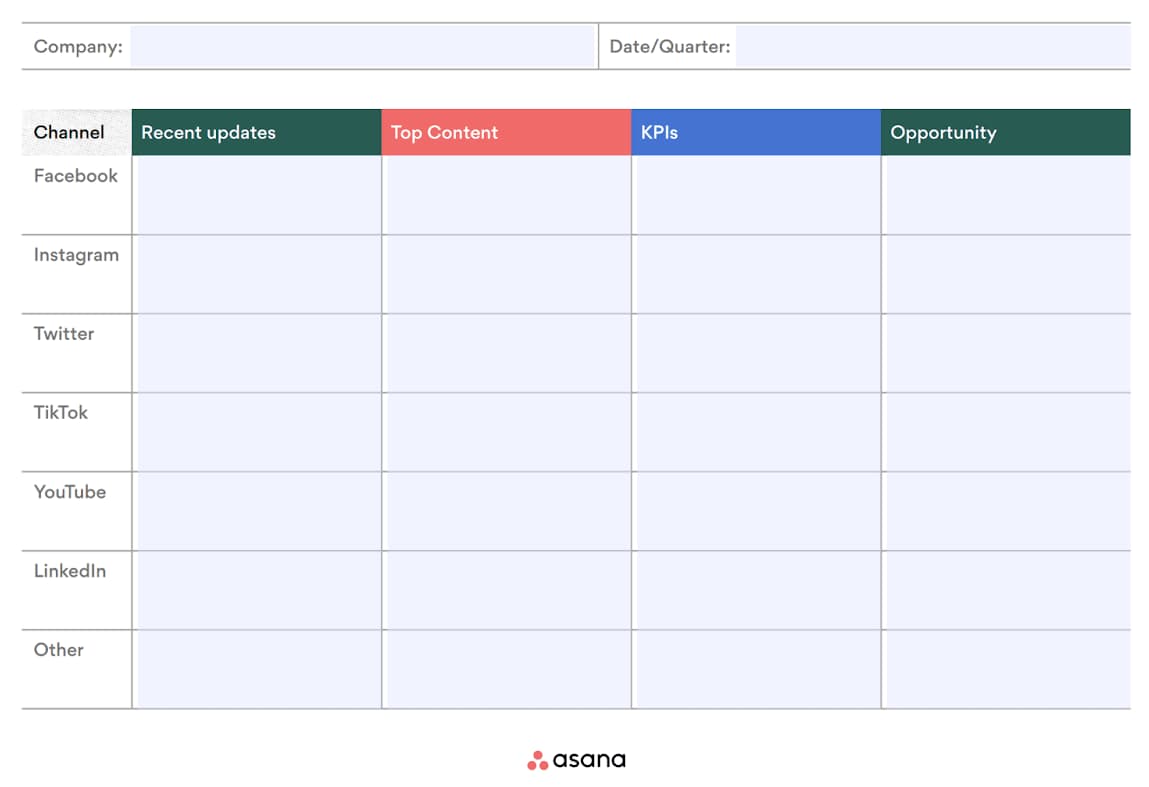Select the KPIs column header
The height and width of the screenshot is (787, 1149).
click(756, 132)
